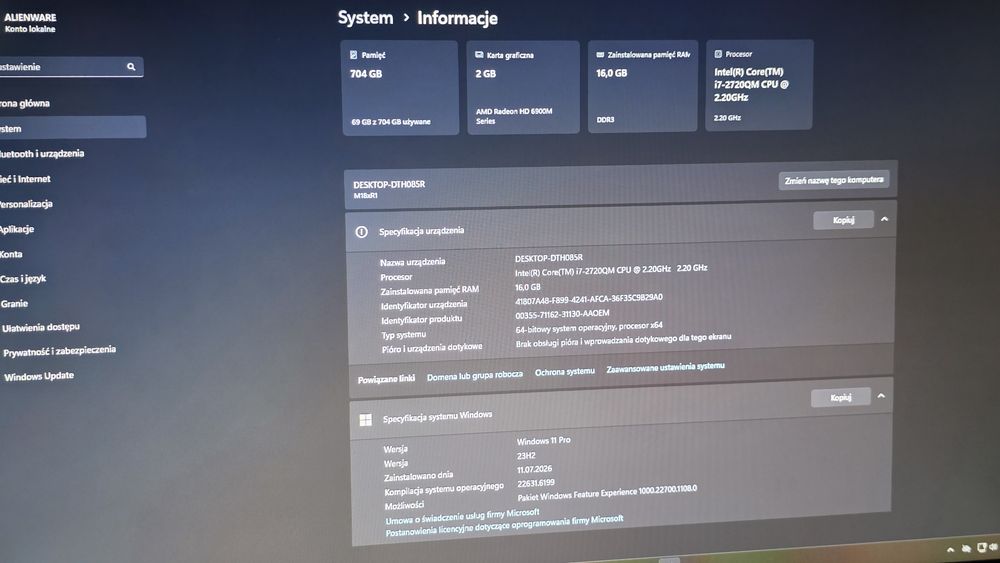
Task: Open Czas i język settings
Action: point(23,279)
